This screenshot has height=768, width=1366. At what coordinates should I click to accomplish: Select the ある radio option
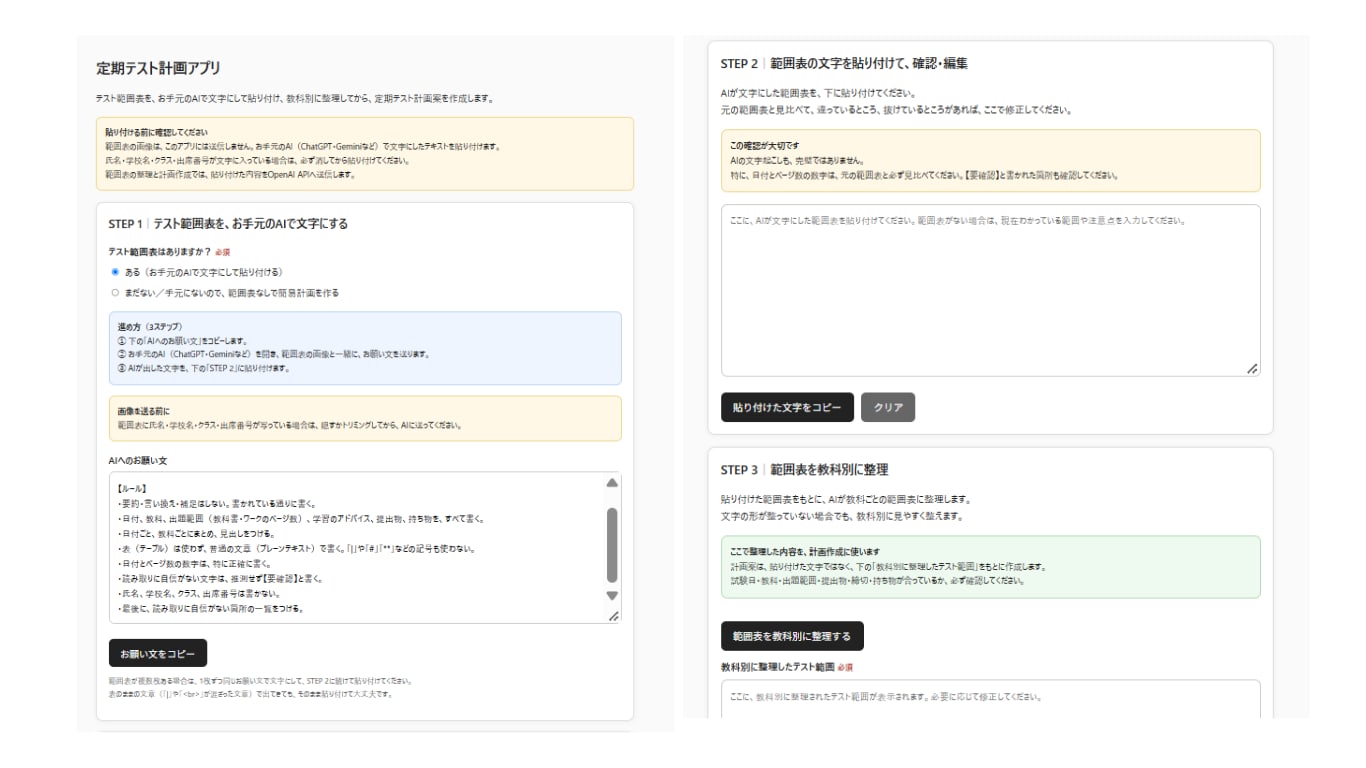click(x=116, y=272)
